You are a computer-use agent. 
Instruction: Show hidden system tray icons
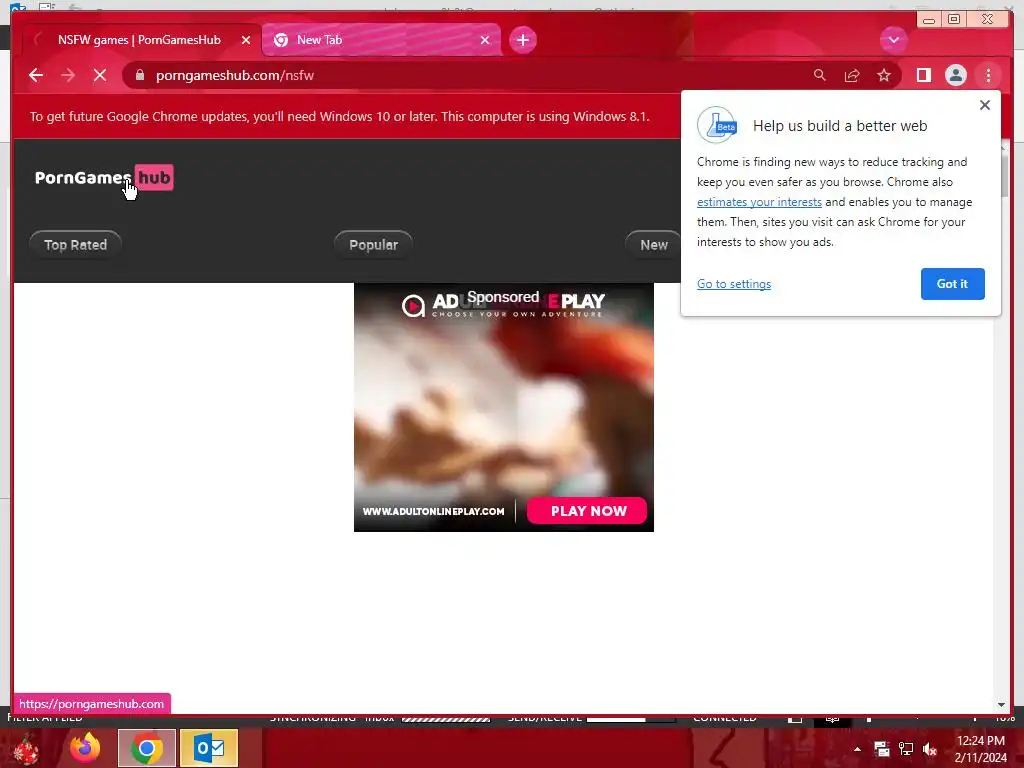[857, 749]
